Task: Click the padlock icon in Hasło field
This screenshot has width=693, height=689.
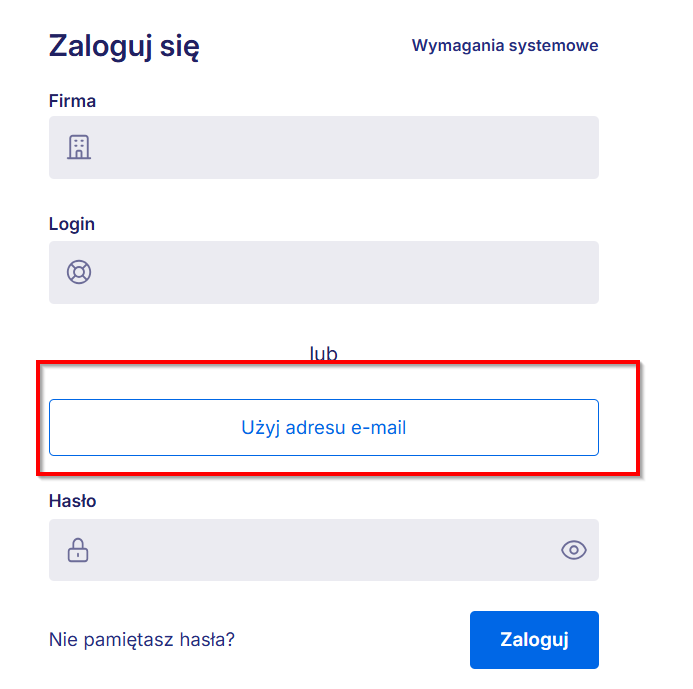Action: (78, 549)
